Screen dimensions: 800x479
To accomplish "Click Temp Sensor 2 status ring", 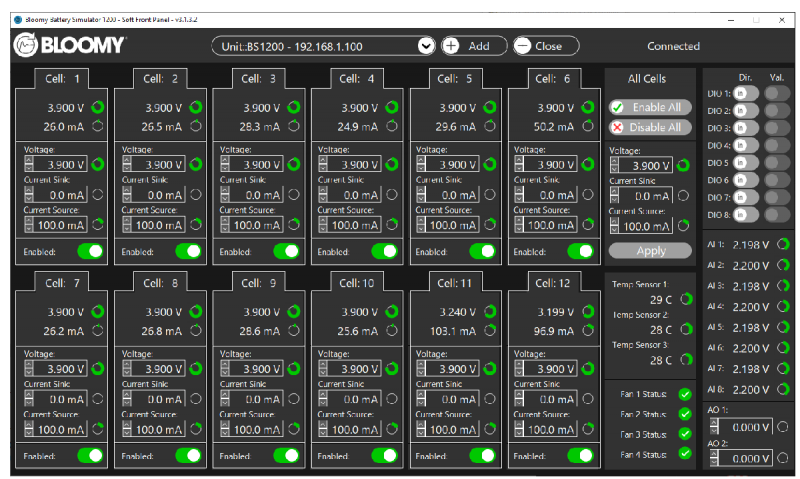I will 686,329.
